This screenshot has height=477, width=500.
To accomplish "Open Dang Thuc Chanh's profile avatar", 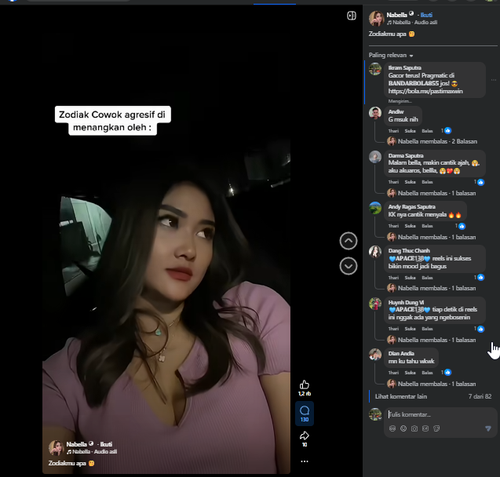I will (x=375, y=252).
